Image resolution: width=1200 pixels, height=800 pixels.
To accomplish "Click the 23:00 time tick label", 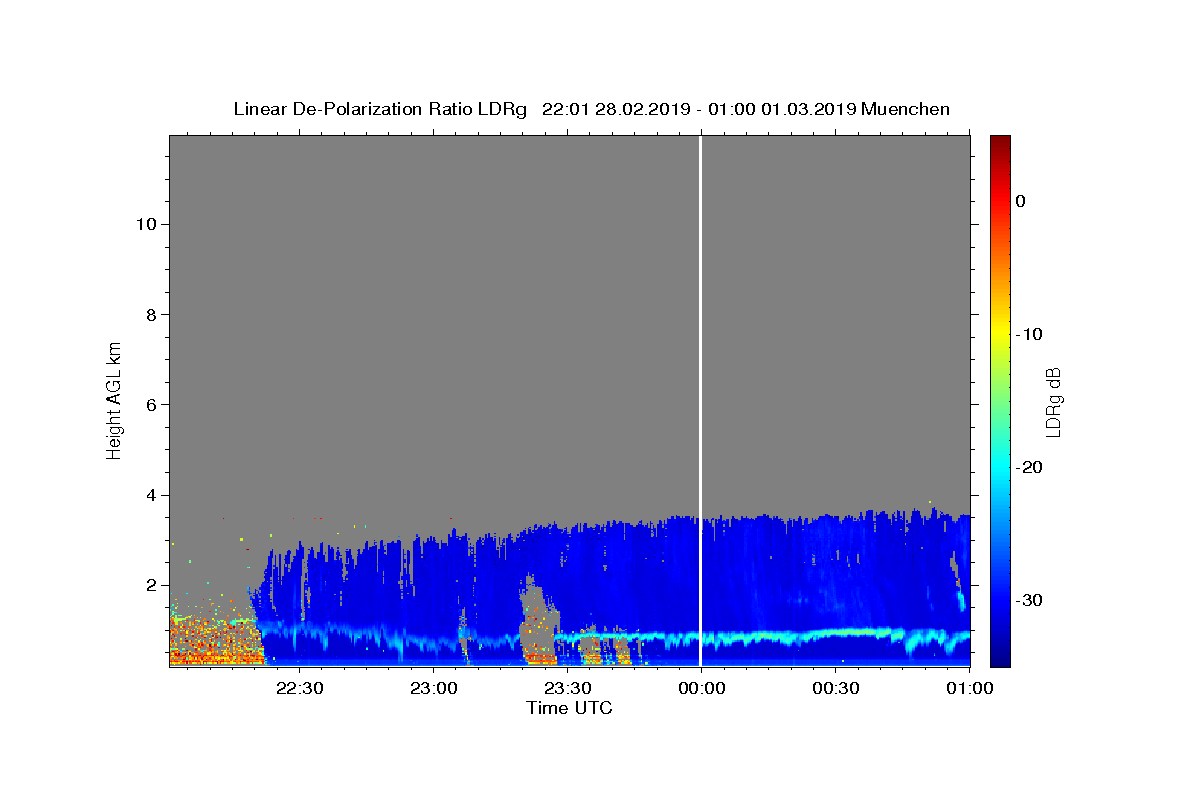I will 433,688.
